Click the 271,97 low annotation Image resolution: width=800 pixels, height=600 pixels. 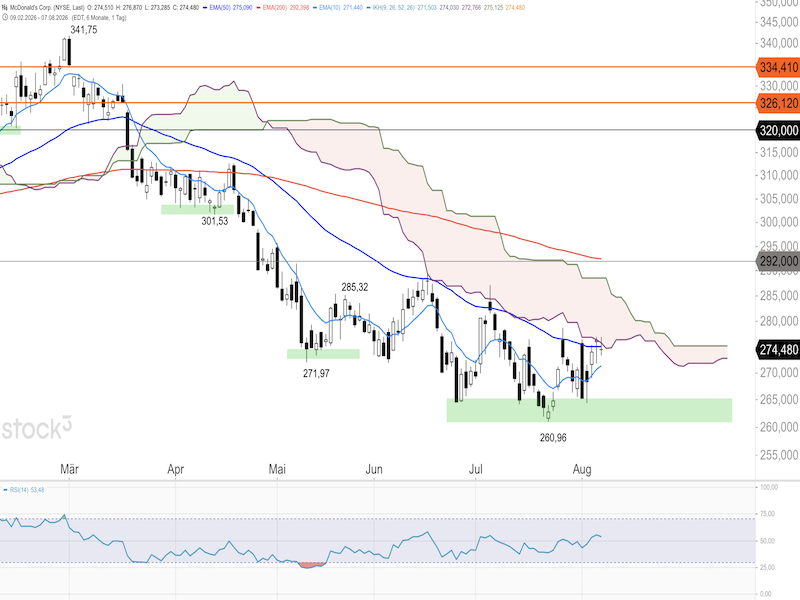click(316, 373)
